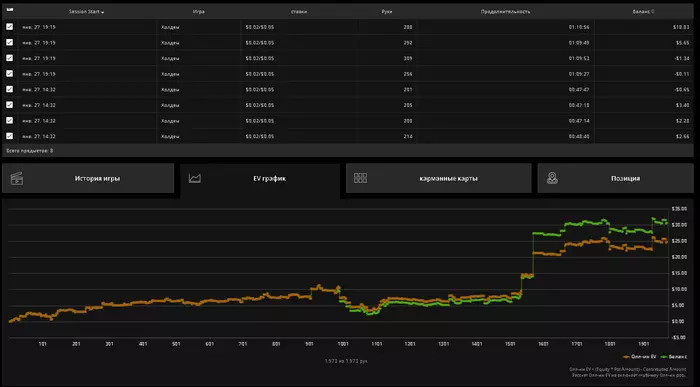Viewport: 700px width, 387px height.
Task: Uncheck the session with $10.03 balance
Action: pos(9,27)
